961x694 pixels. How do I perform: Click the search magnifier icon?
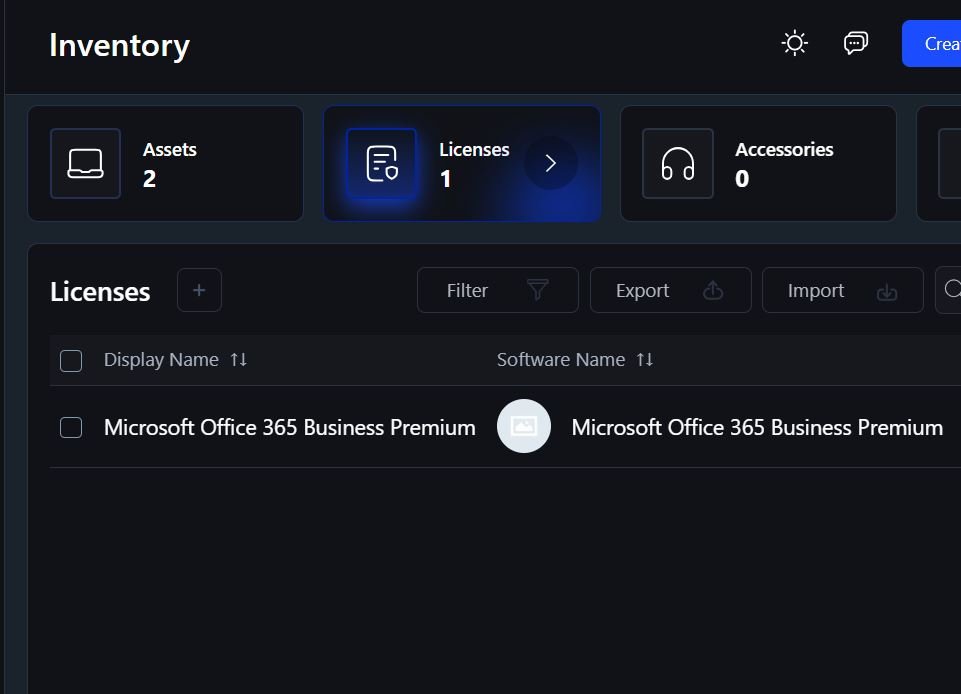coord(953,289)
